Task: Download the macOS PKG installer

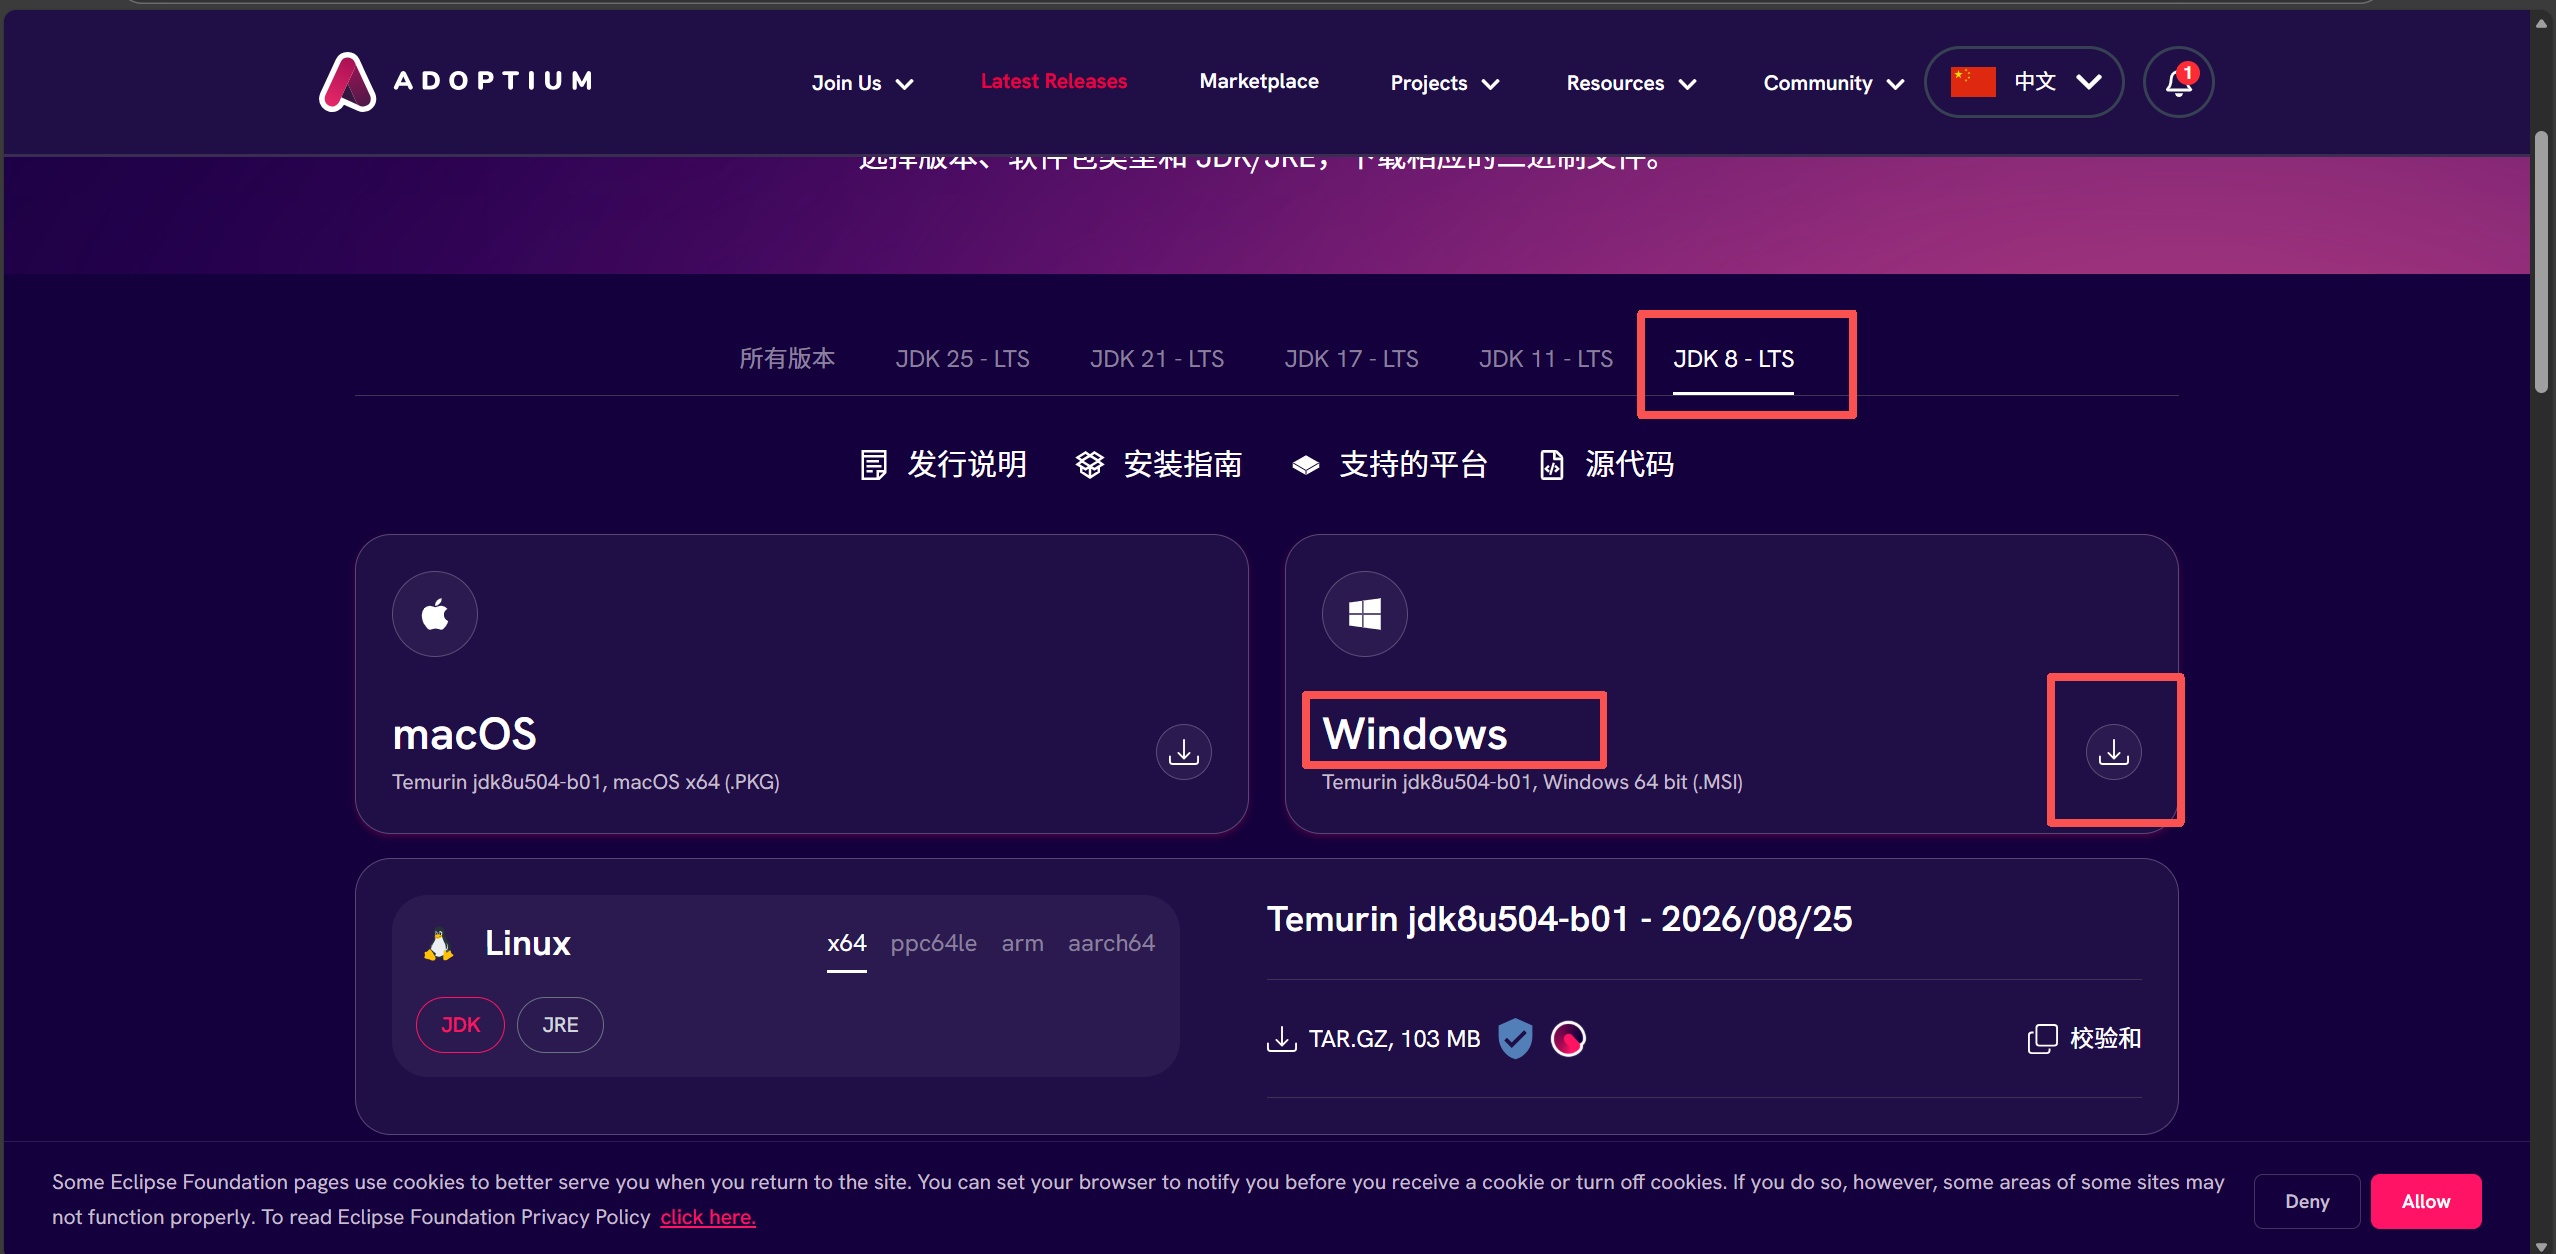Action: 1183,752
